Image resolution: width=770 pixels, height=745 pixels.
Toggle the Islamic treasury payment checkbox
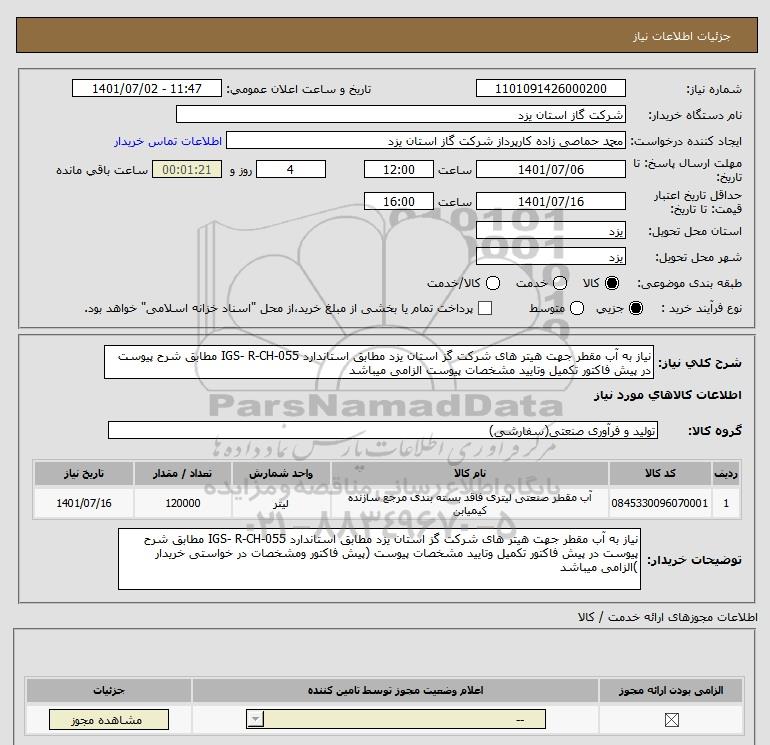[485, 308]
